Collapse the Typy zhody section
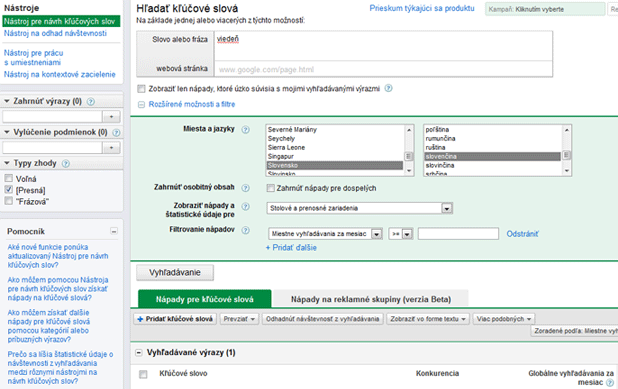Image resolution: width=618 pixels, height=389 pixels. tap(7, 163)
